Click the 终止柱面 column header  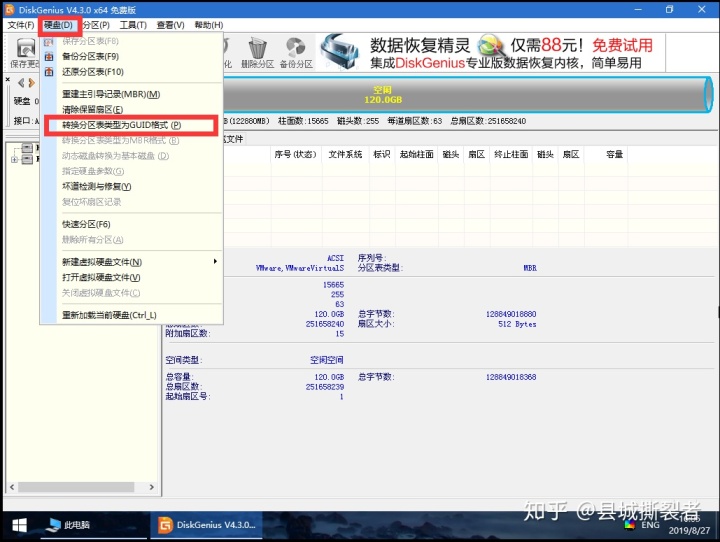pos(511,154)
